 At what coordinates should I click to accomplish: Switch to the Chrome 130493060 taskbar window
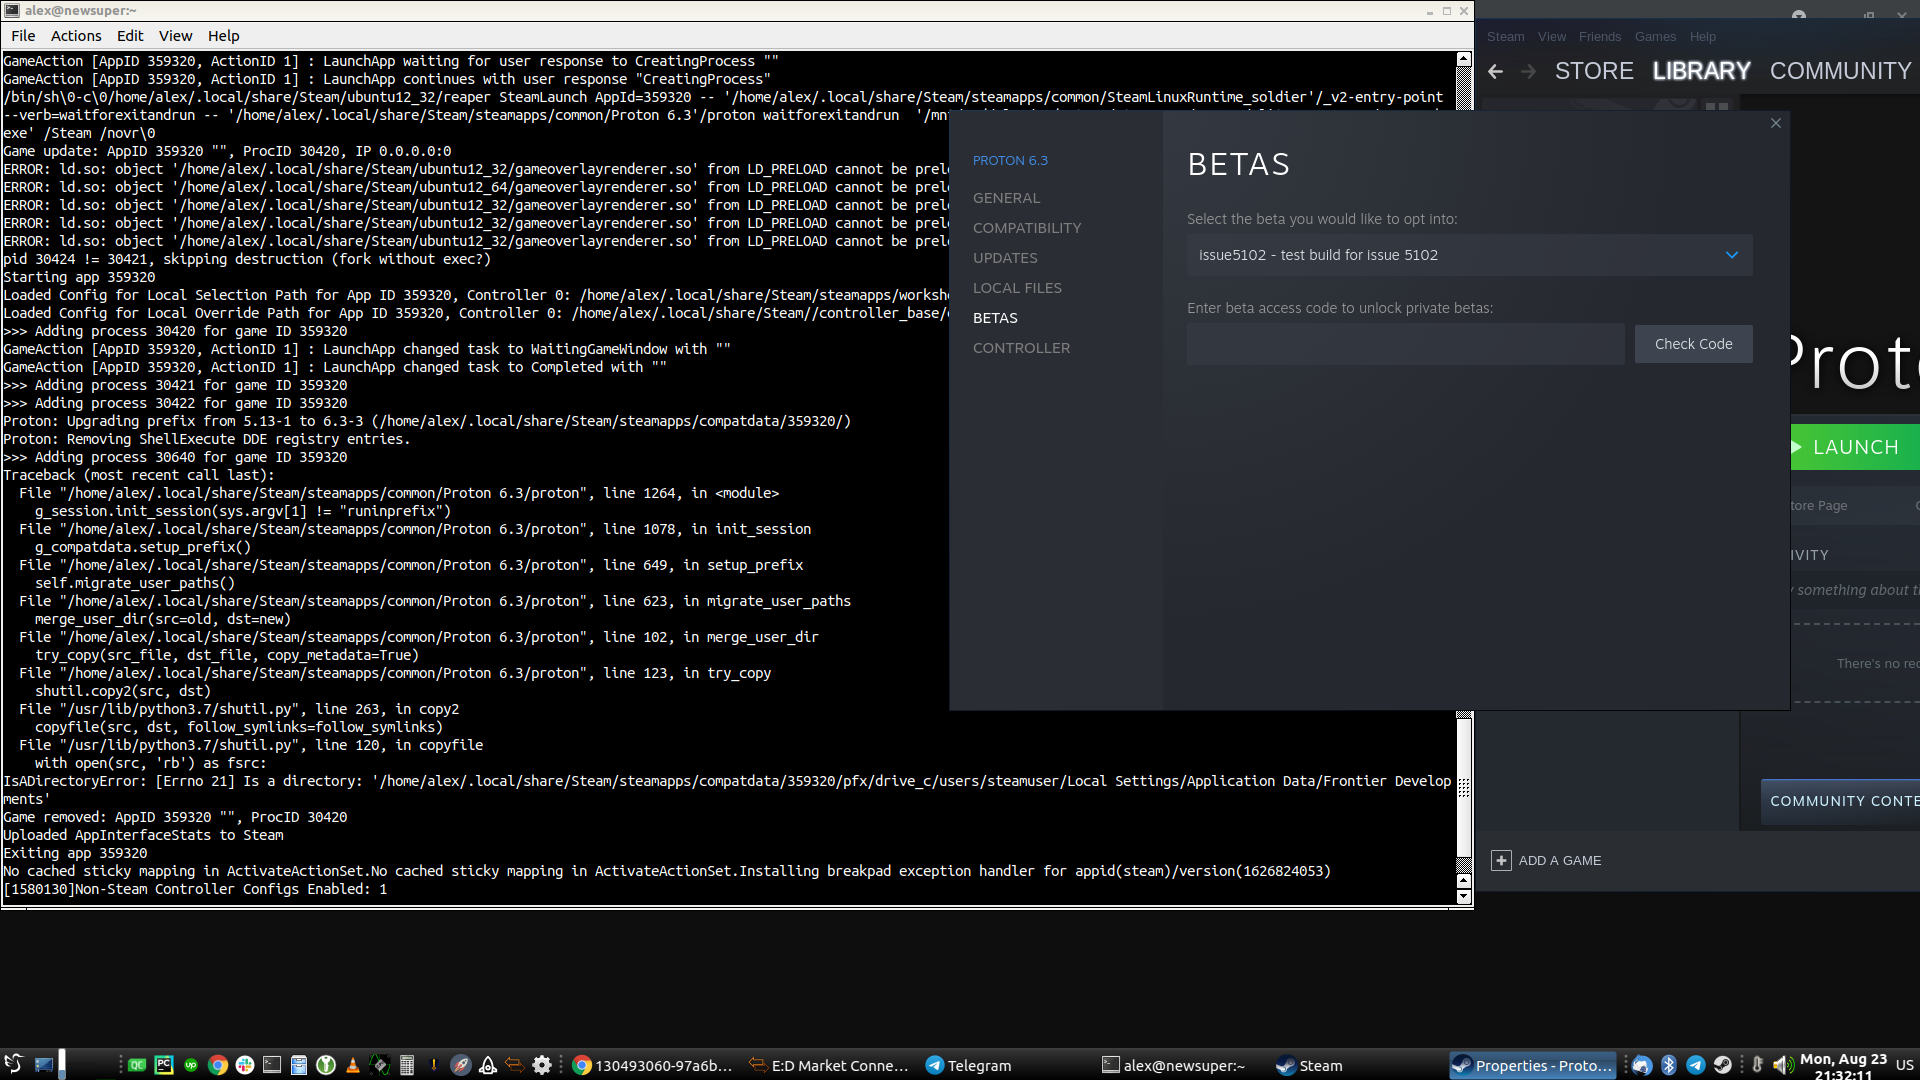pyautogui.click(x=652, y=1065)
